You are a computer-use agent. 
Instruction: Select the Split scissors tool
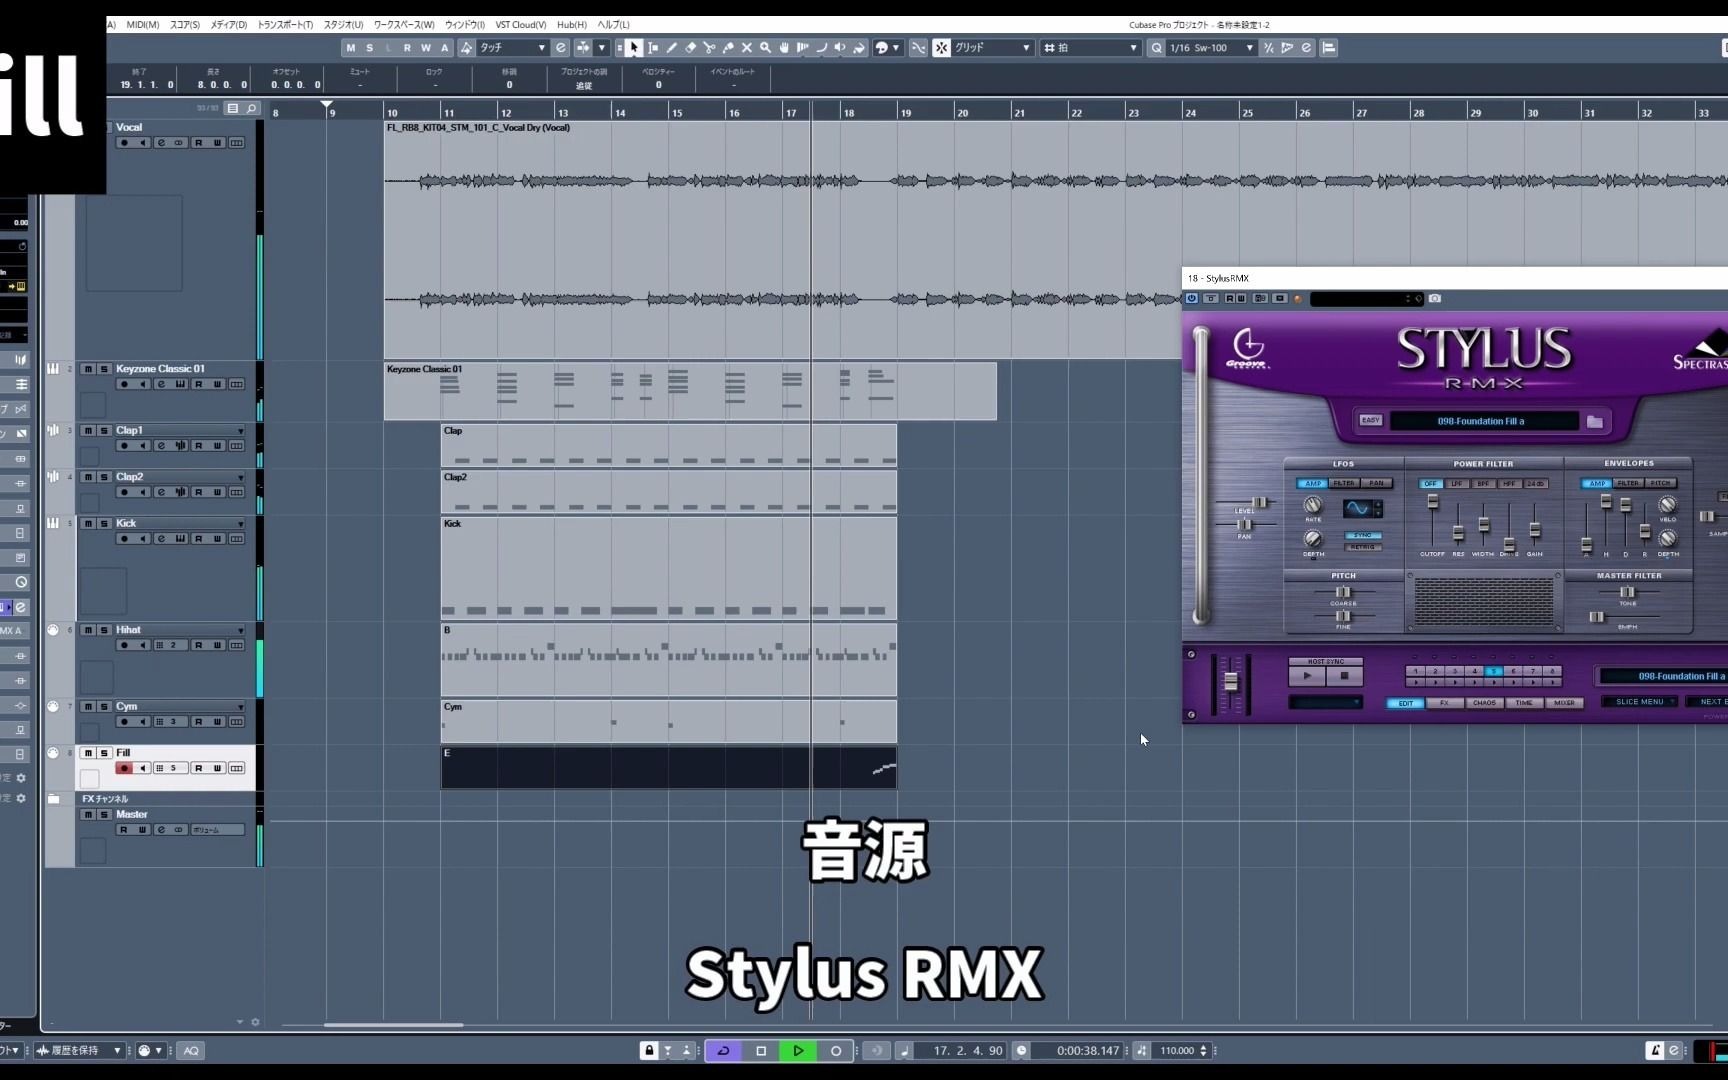709,47
